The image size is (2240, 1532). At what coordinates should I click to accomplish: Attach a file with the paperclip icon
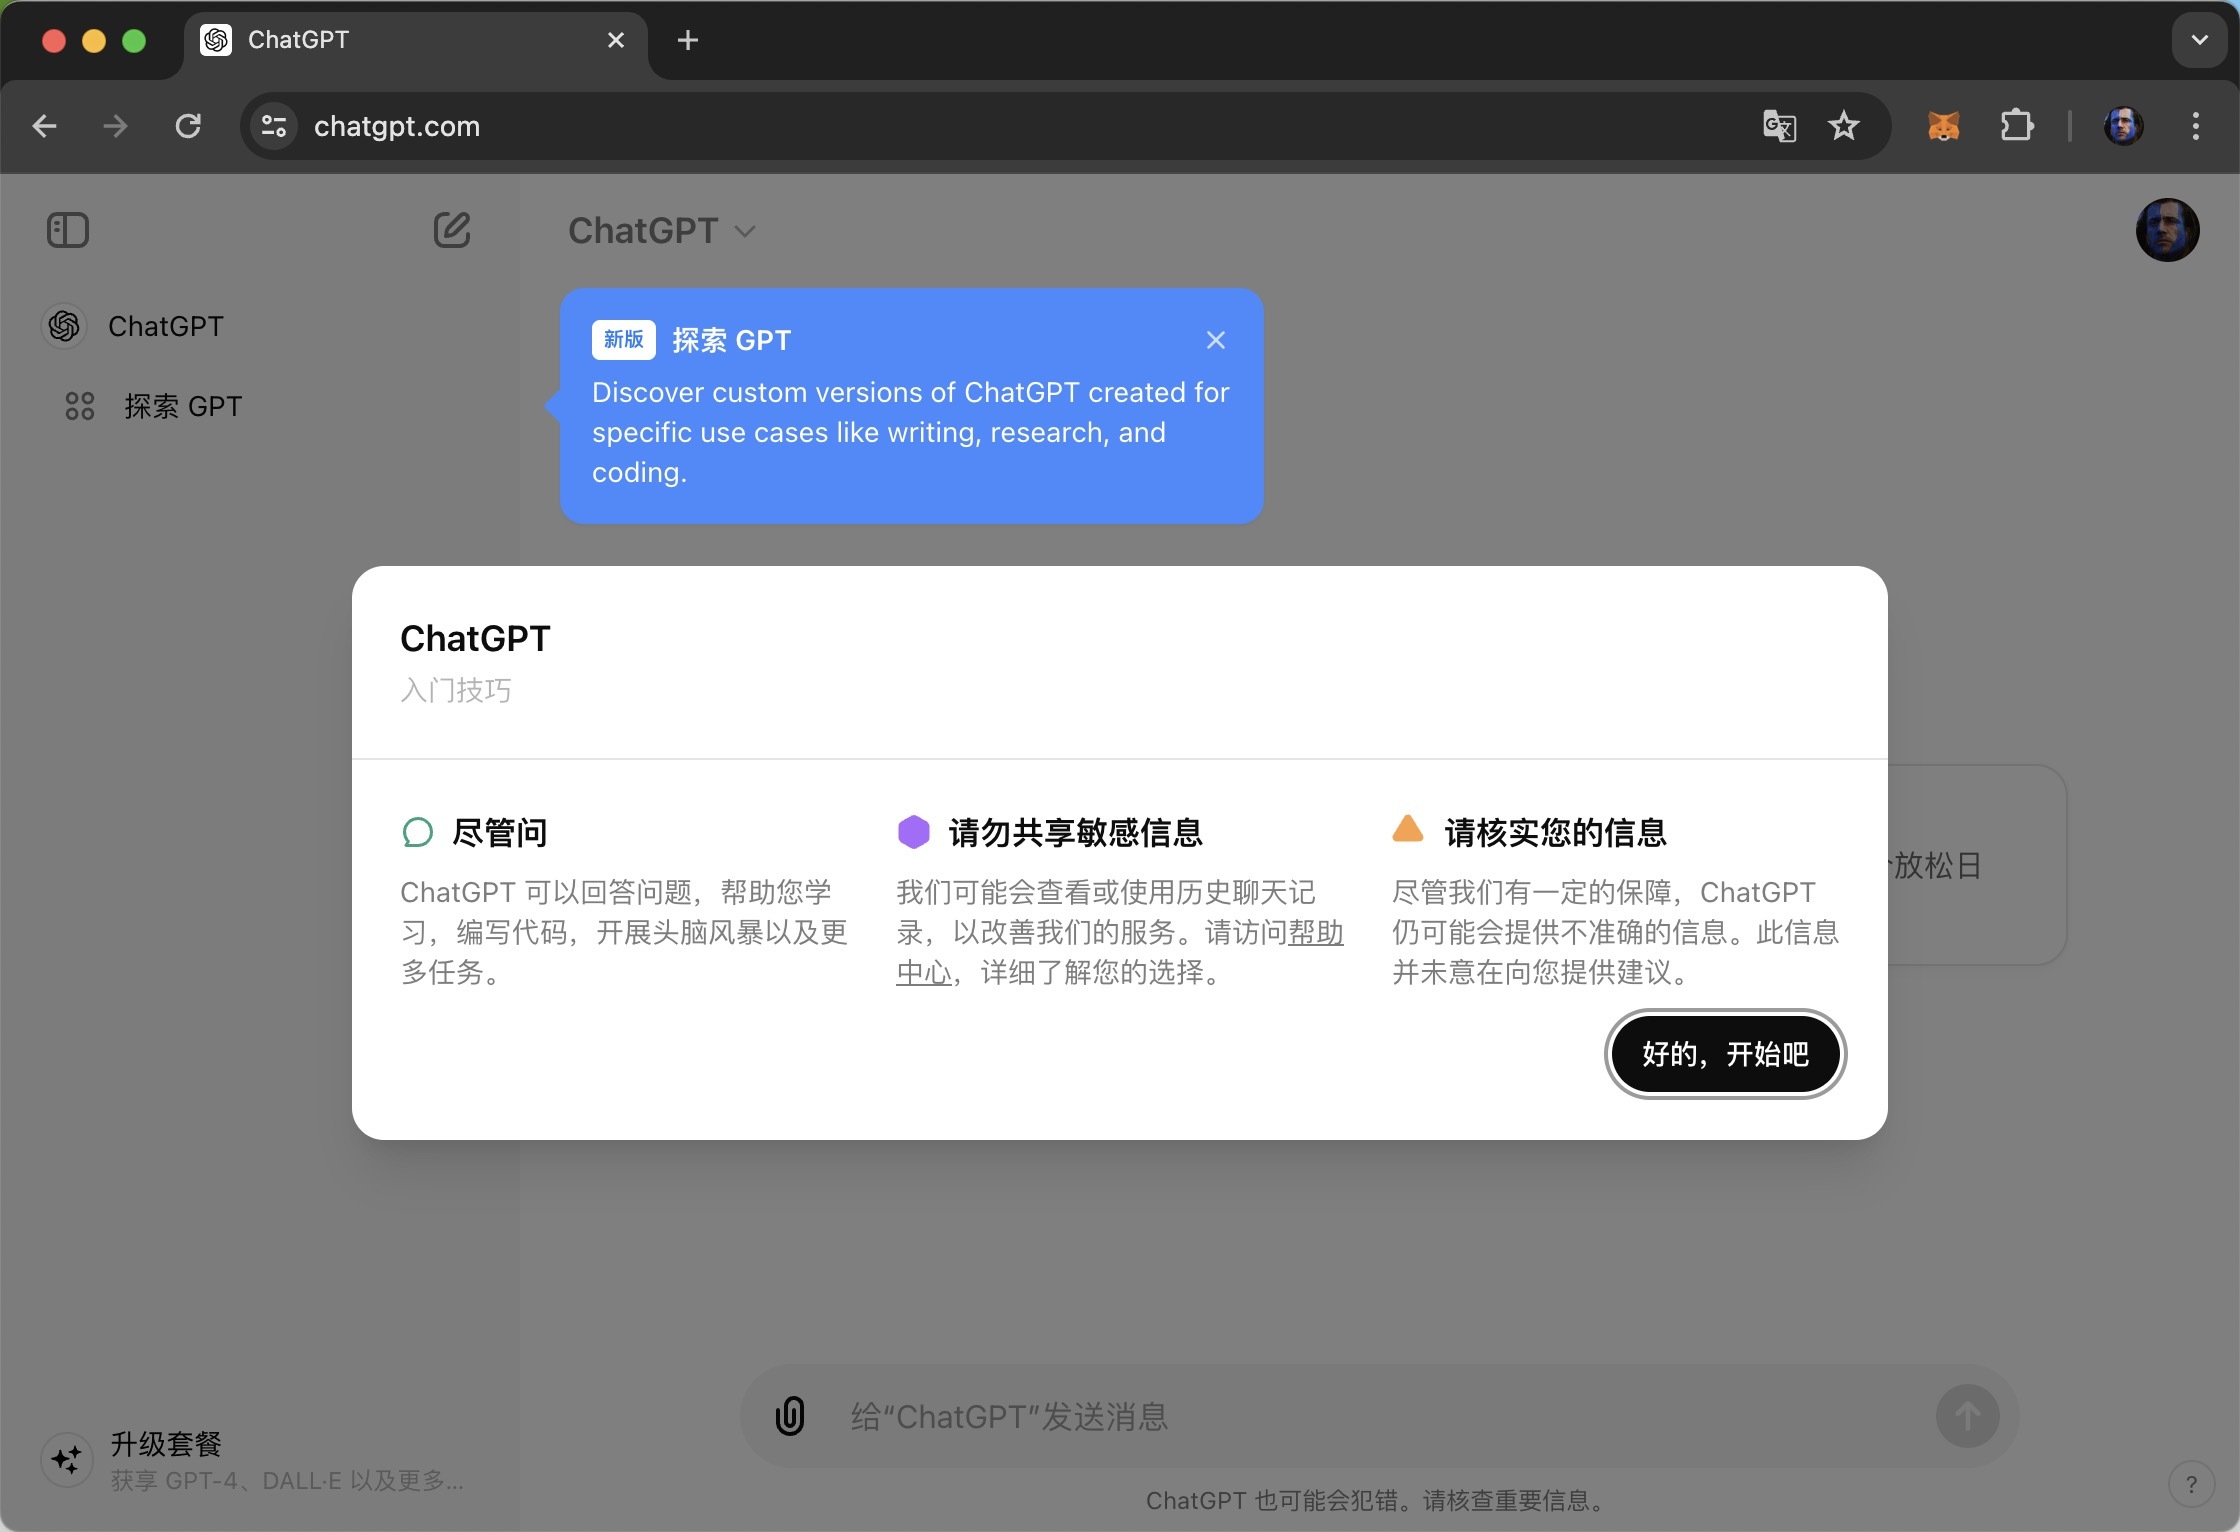click(x=790, y=1416)
